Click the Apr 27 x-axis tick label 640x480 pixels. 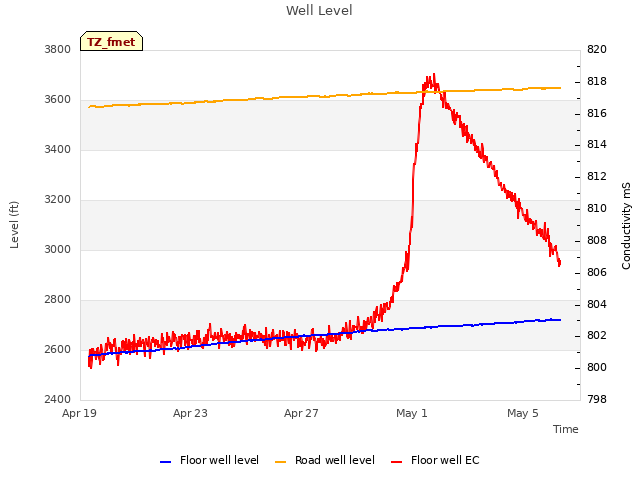(x=301, y=413)
